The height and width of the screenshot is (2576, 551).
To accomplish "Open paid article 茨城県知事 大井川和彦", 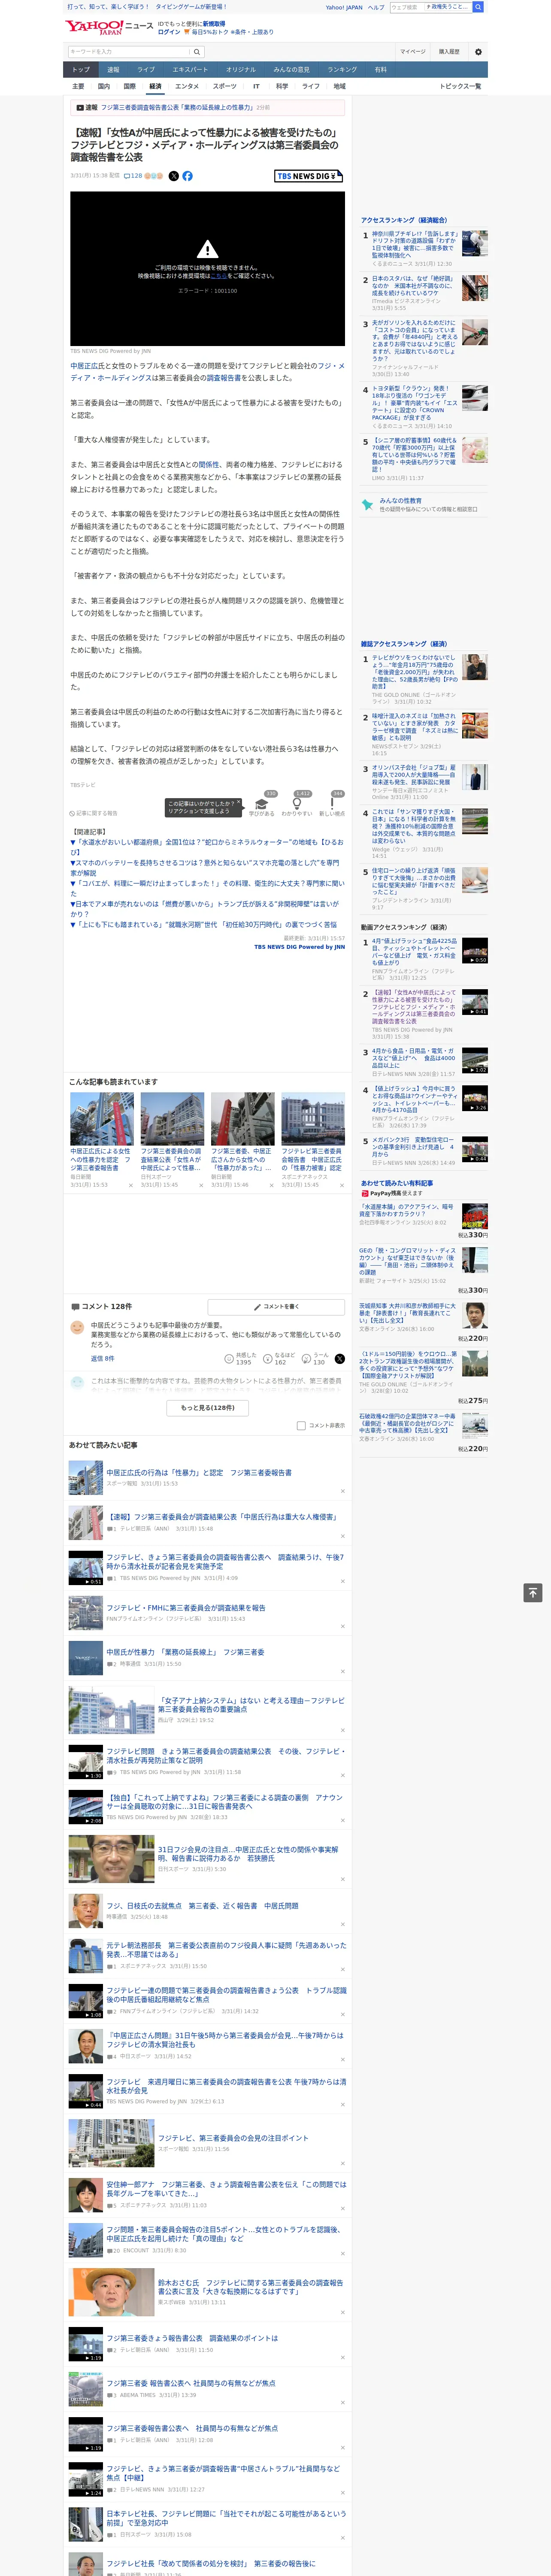I will click(407, 1313).
